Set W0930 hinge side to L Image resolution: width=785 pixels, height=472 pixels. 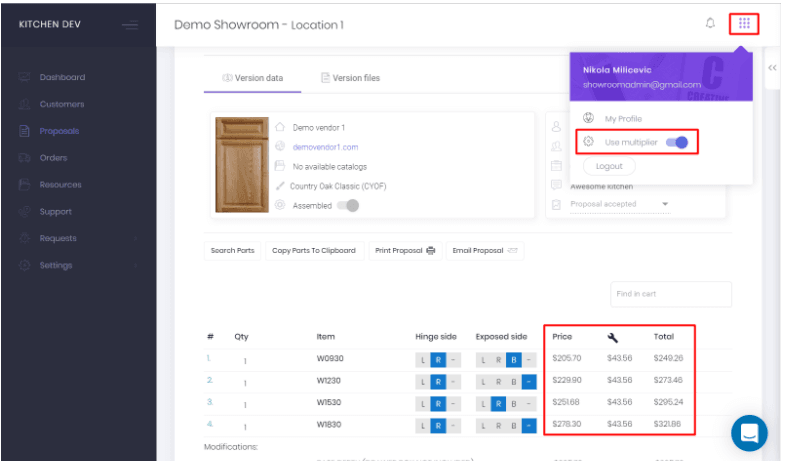(423, 360)
